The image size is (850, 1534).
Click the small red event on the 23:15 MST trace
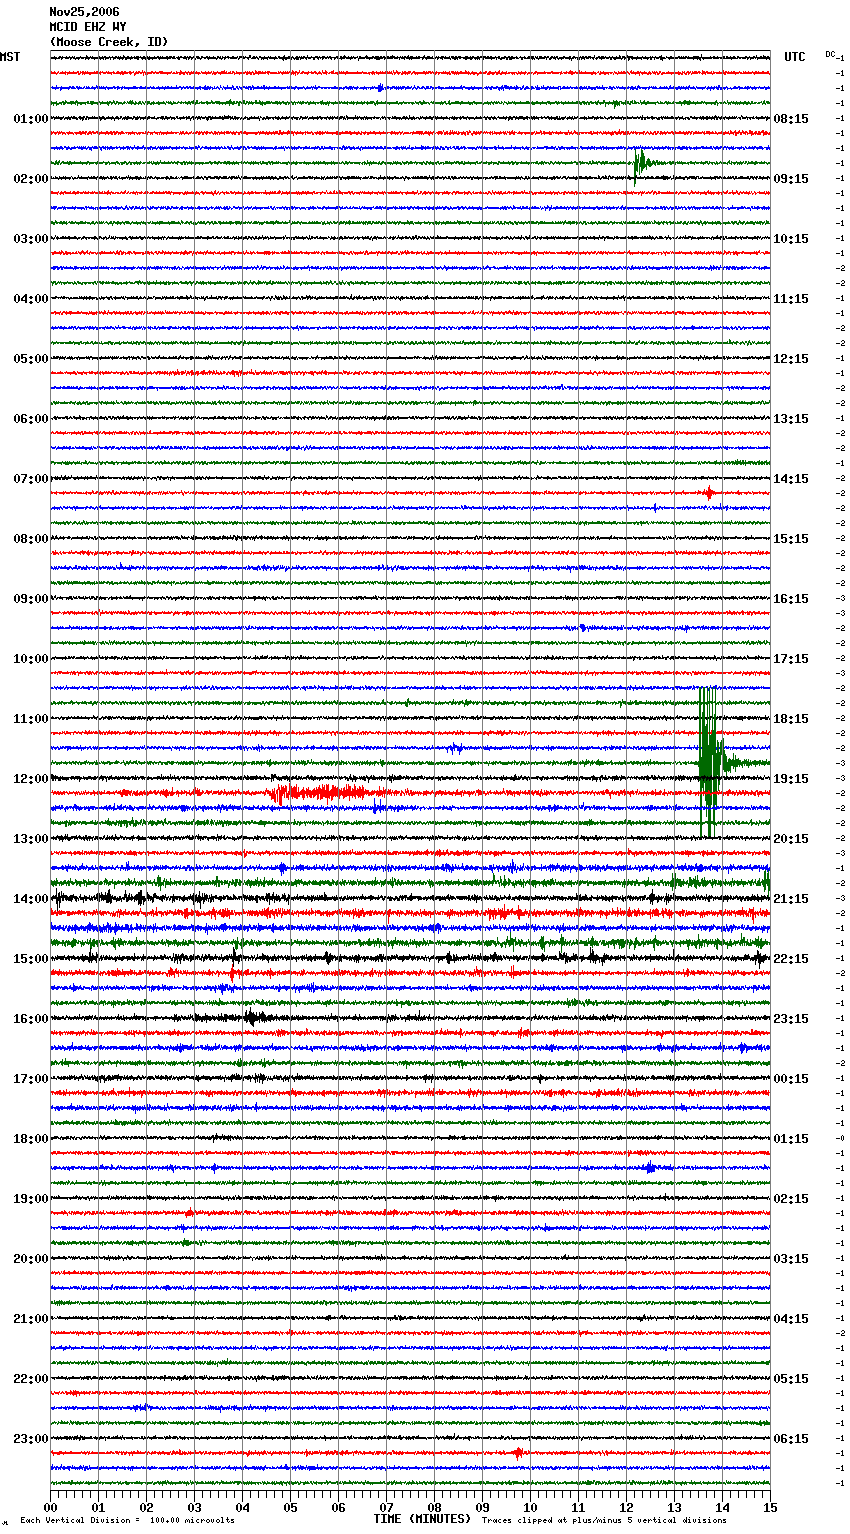pos(517,1453)
